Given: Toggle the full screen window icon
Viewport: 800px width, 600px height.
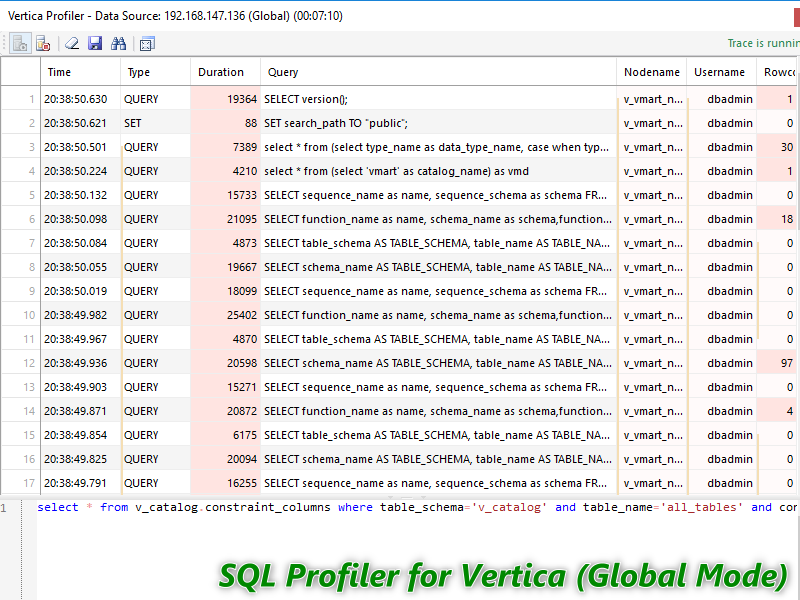Looking at the screenshot, I should tap(146, 44).
